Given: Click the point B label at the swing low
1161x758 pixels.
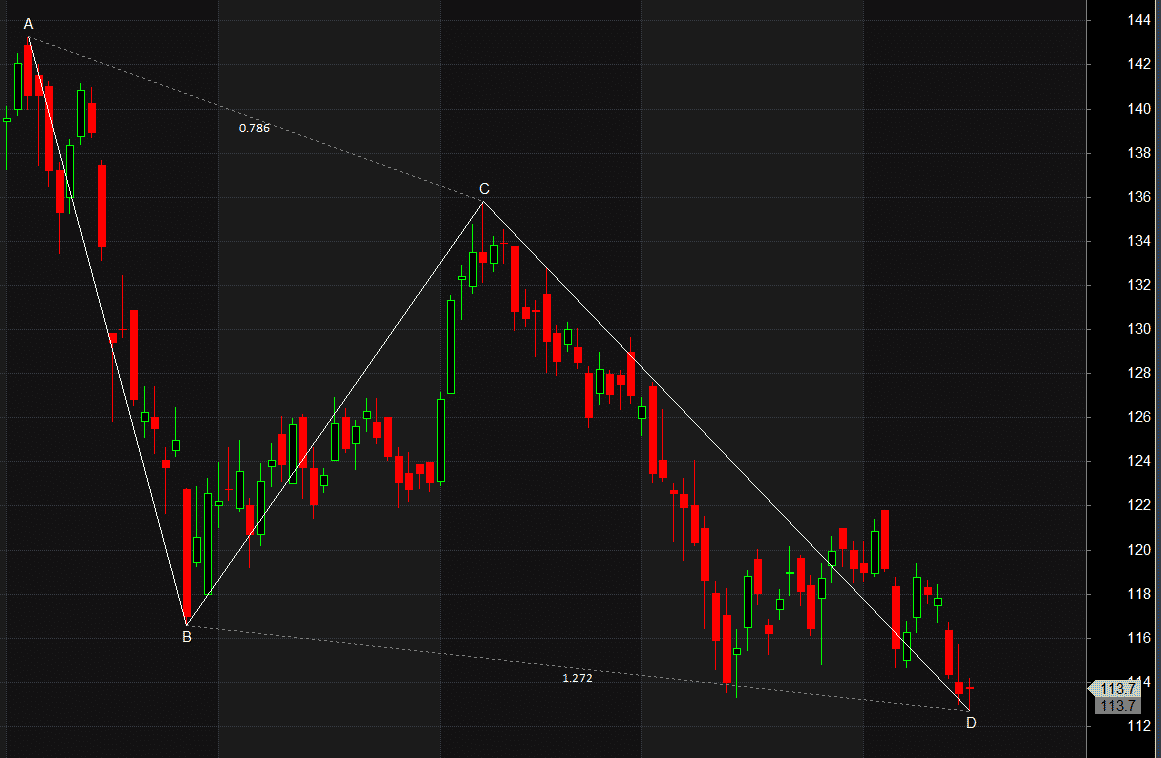Looking at the screenshot, I should (186, 638).
